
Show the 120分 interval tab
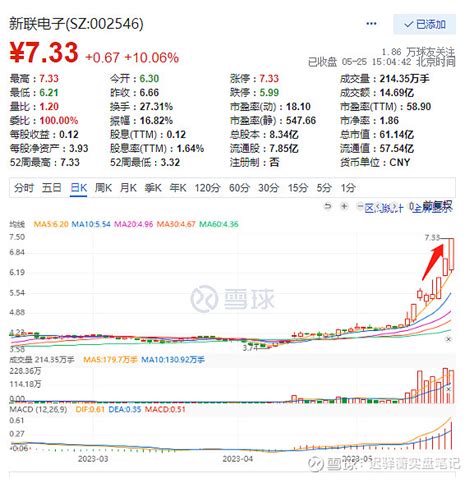point(207,188)
